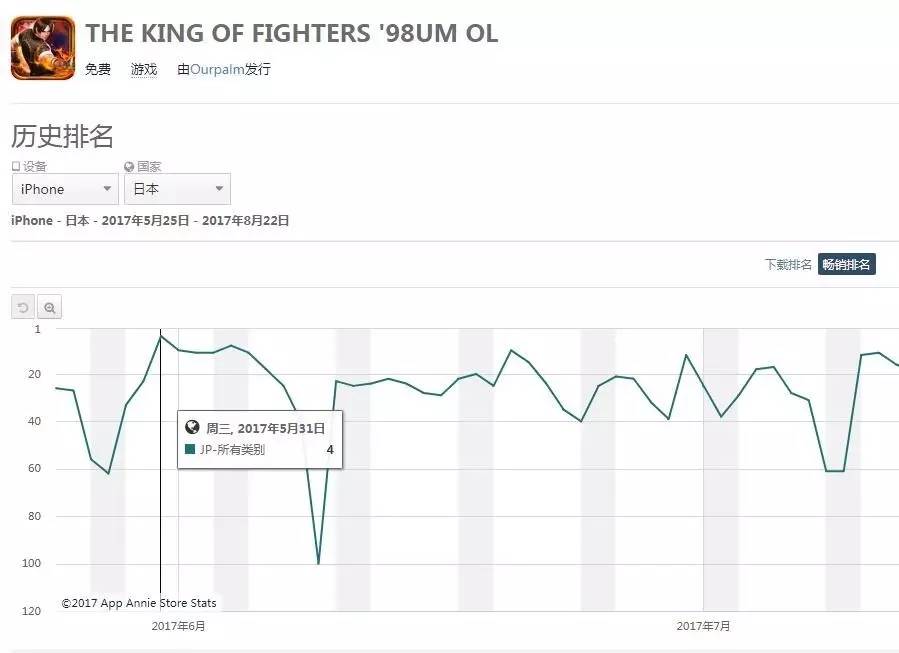
Task: Click the King of Fighters app icon
Action: coord(43,48)
